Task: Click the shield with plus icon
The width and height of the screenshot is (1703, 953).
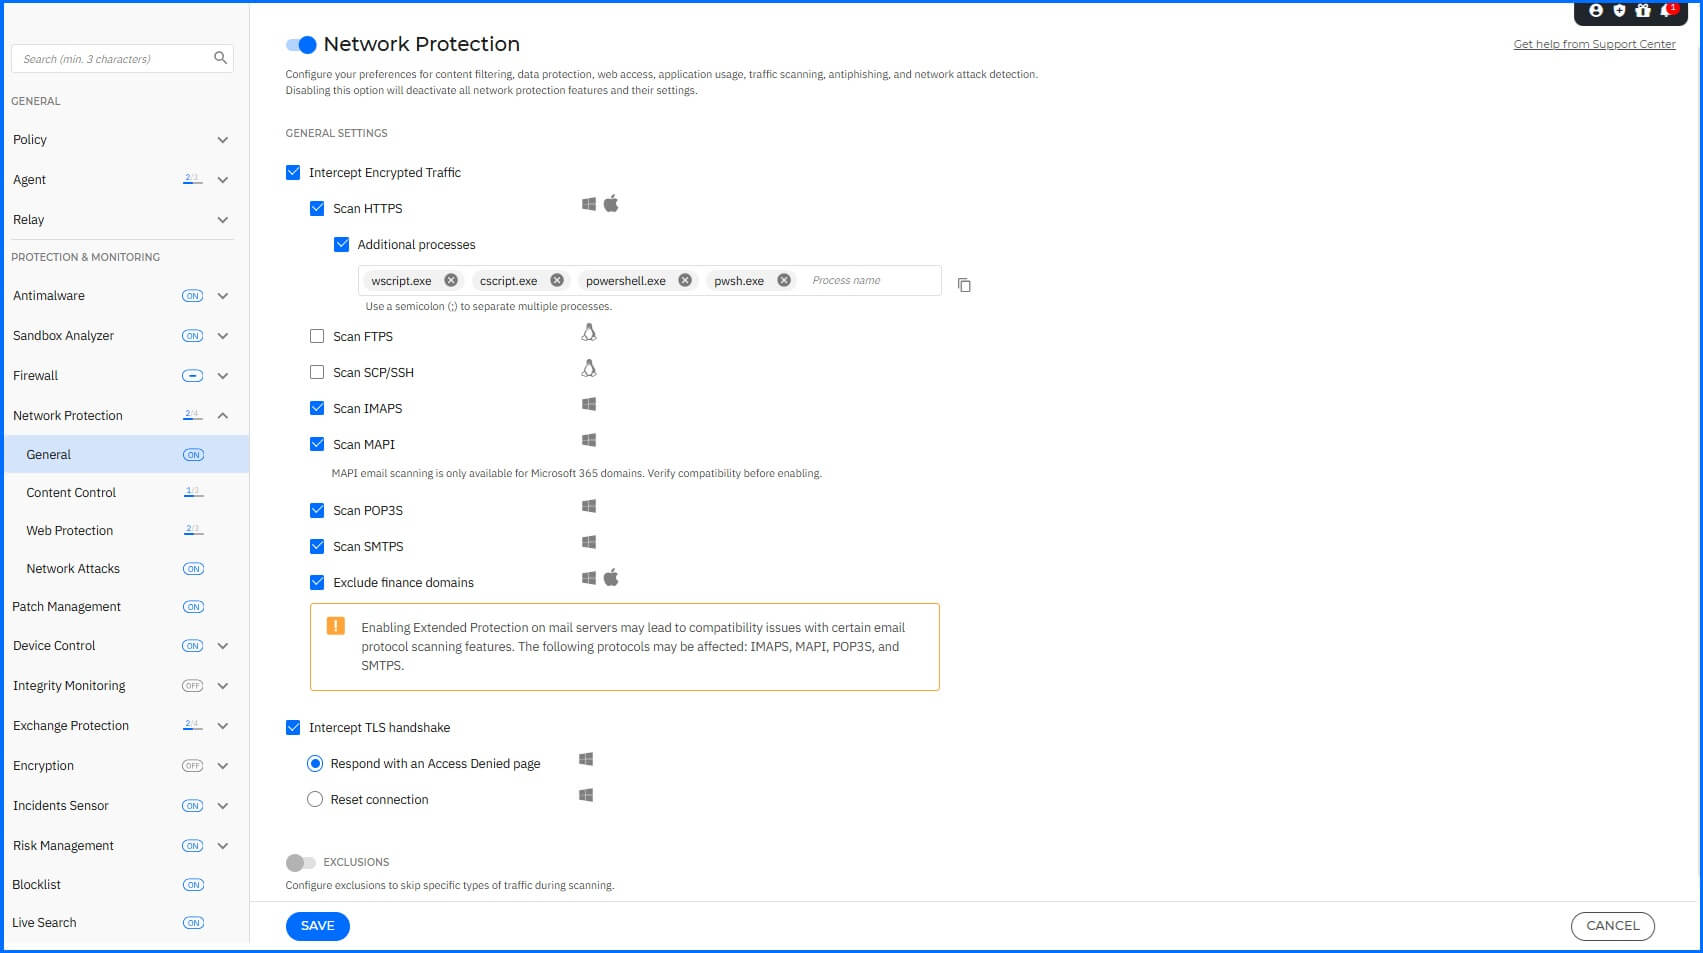Action: [1619, 12]
